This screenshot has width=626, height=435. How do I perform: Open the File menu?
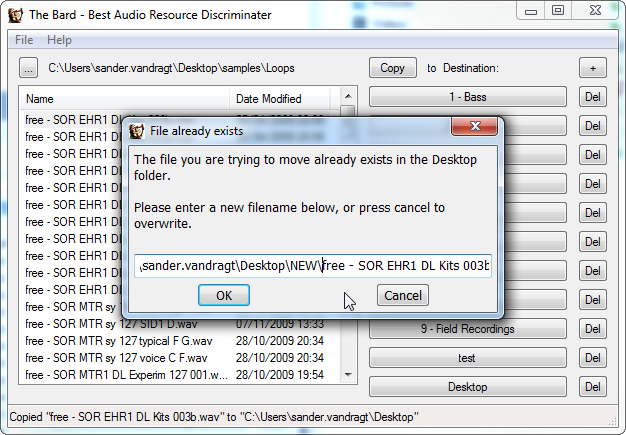tap(24, 40)
